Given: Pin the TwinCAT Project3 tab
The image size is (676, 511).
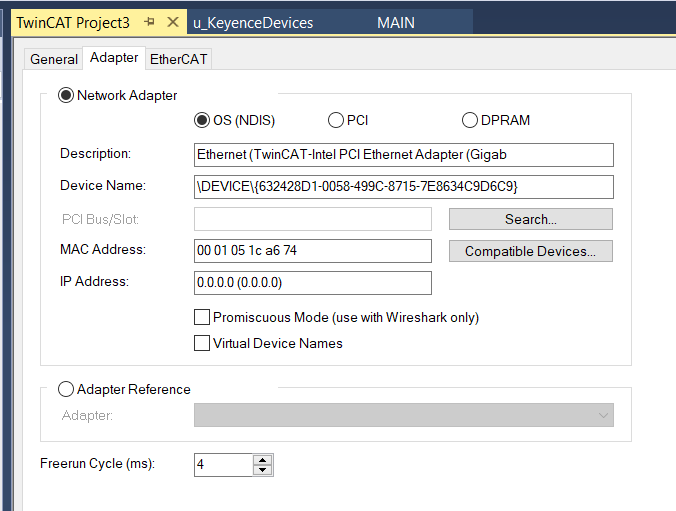Looking at the screenshot, I should (x=150, y=22).
